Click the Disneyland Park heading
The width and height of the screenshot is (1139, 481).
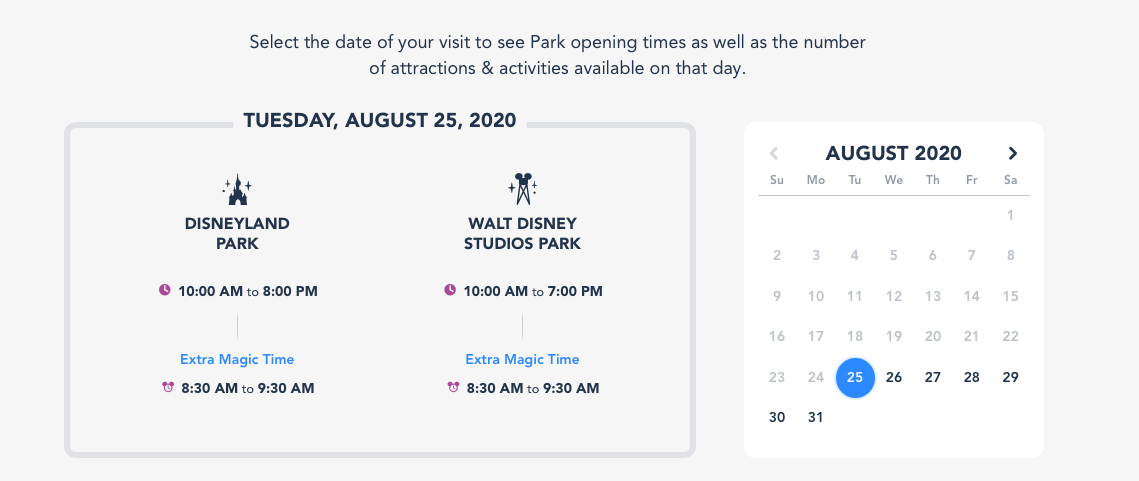(x=237, y=233)
